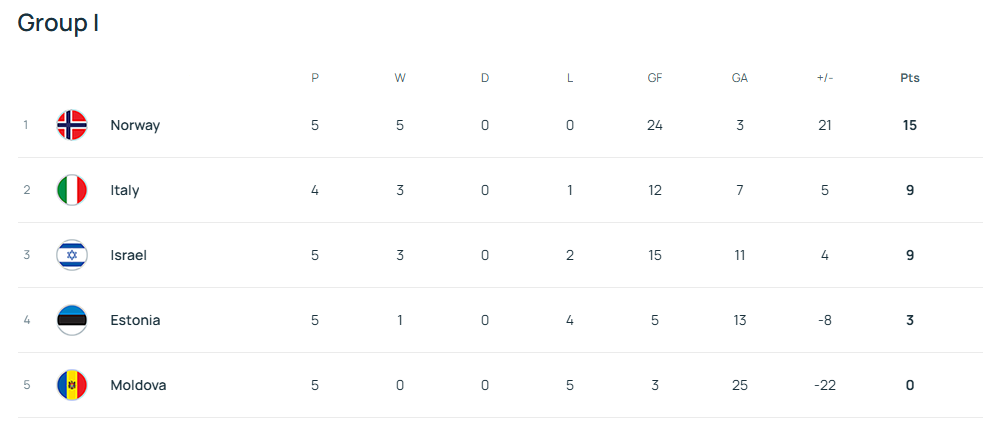The image size is (983, 425).
Task: Click the Group I heading
Action: click(58, 23)
